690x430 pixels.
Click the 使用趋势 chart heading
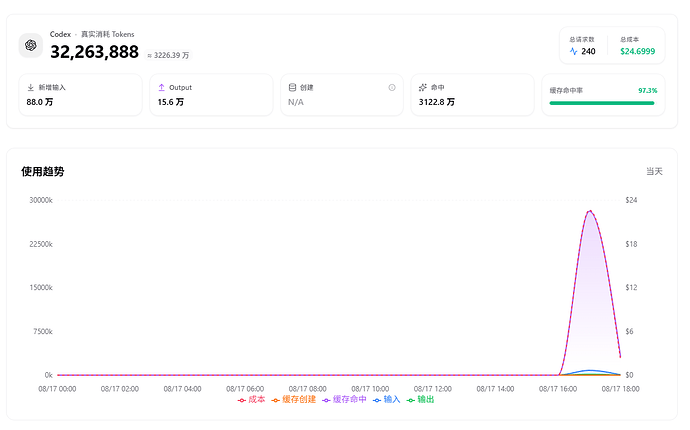point(43,171)
